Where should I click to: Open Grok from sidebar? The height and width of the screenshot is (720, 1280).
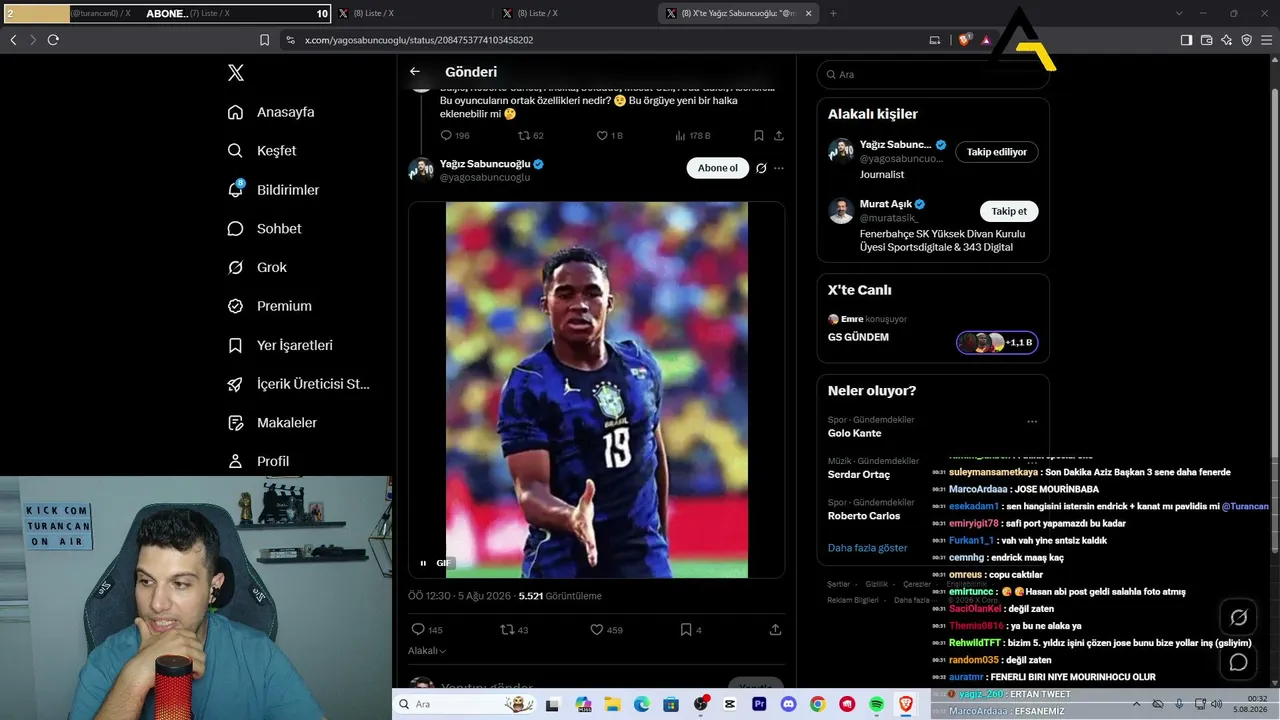[257, 268]
